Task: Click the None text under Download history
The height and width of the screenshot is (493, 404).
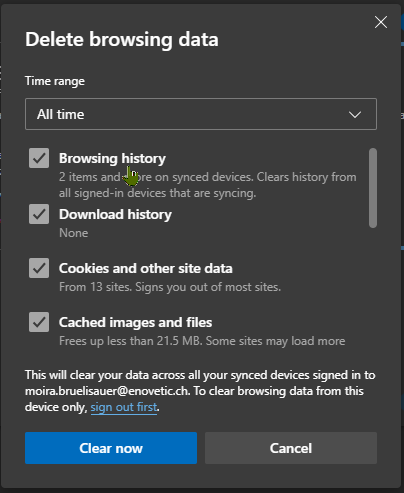Action: point(74,233)
